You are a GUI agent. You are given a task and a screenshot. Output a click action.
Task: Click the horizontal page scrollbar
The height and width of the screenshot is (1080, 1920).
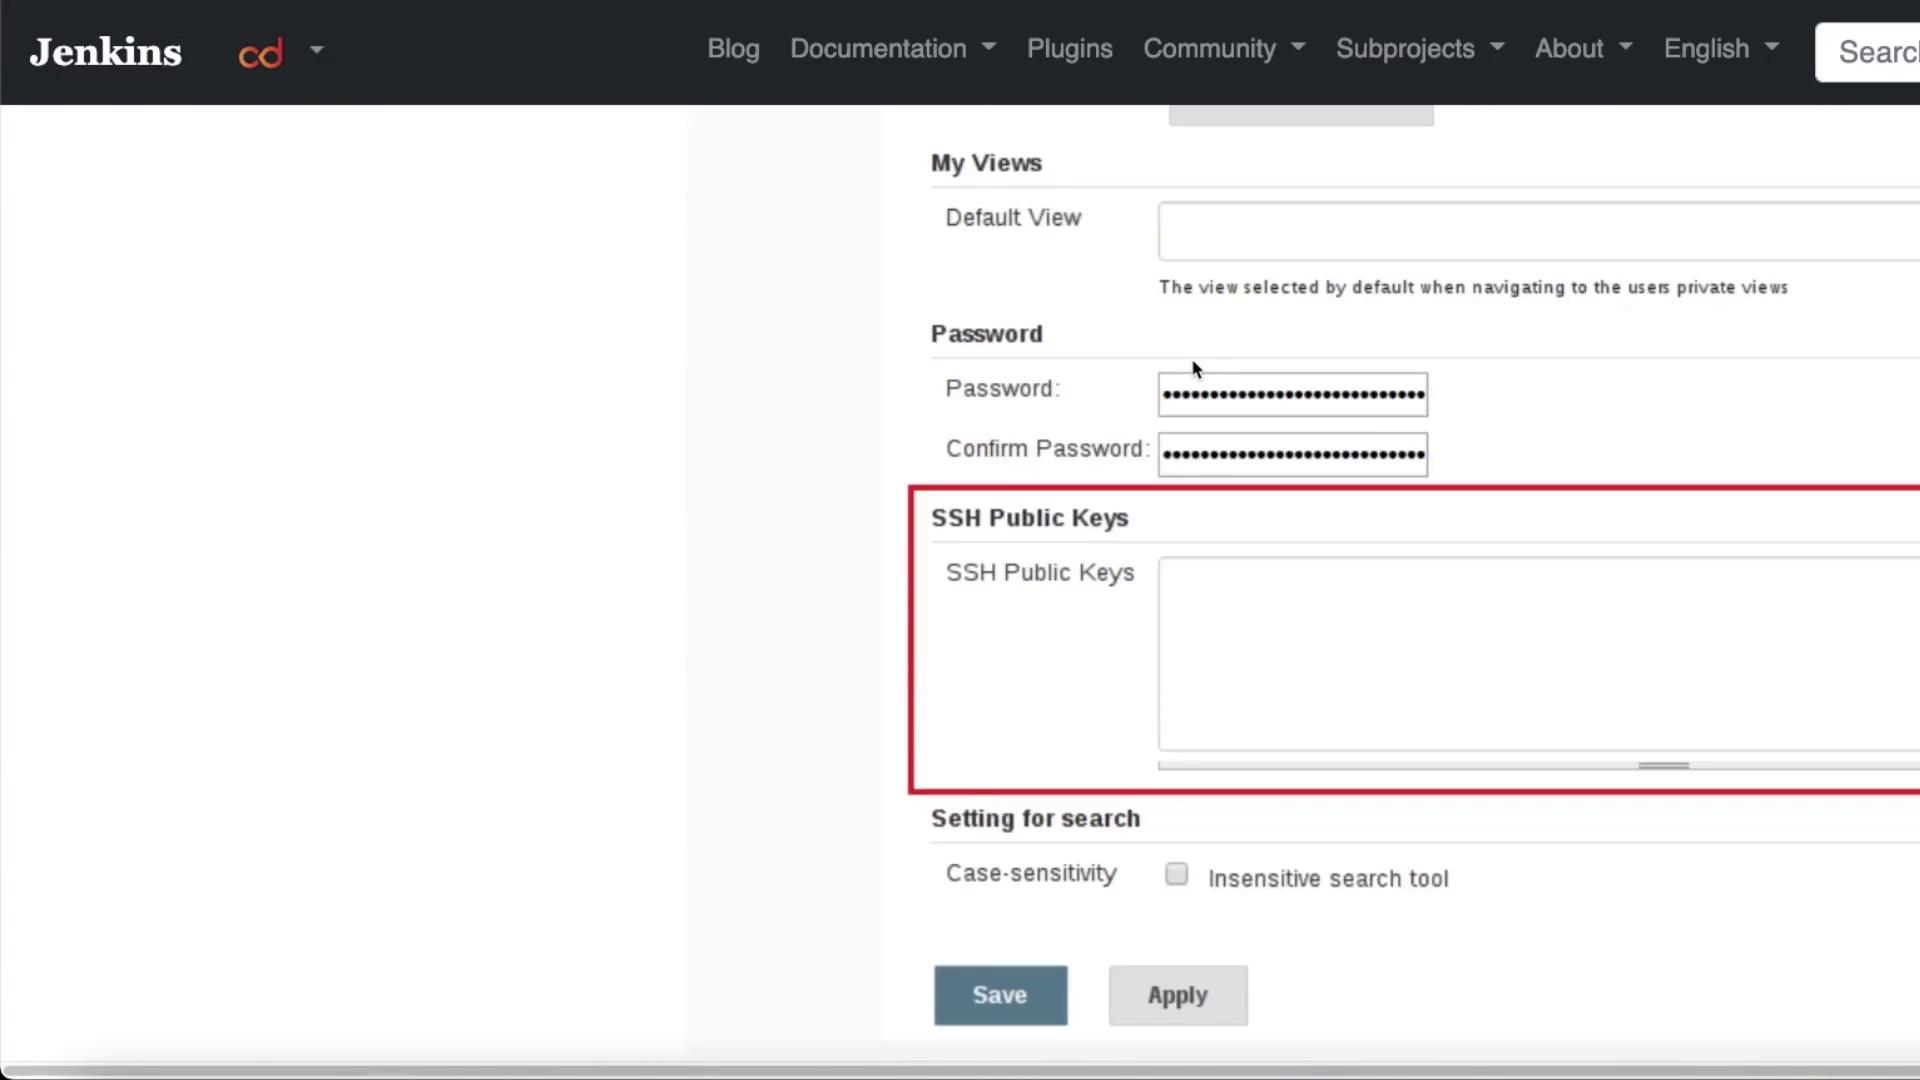pos(960,1071)
